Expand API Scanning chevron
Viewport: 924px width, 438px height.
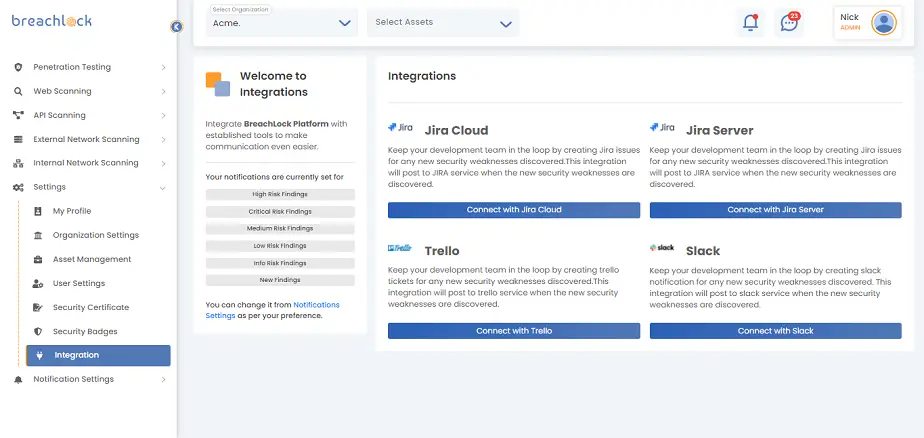pos(163,116)
